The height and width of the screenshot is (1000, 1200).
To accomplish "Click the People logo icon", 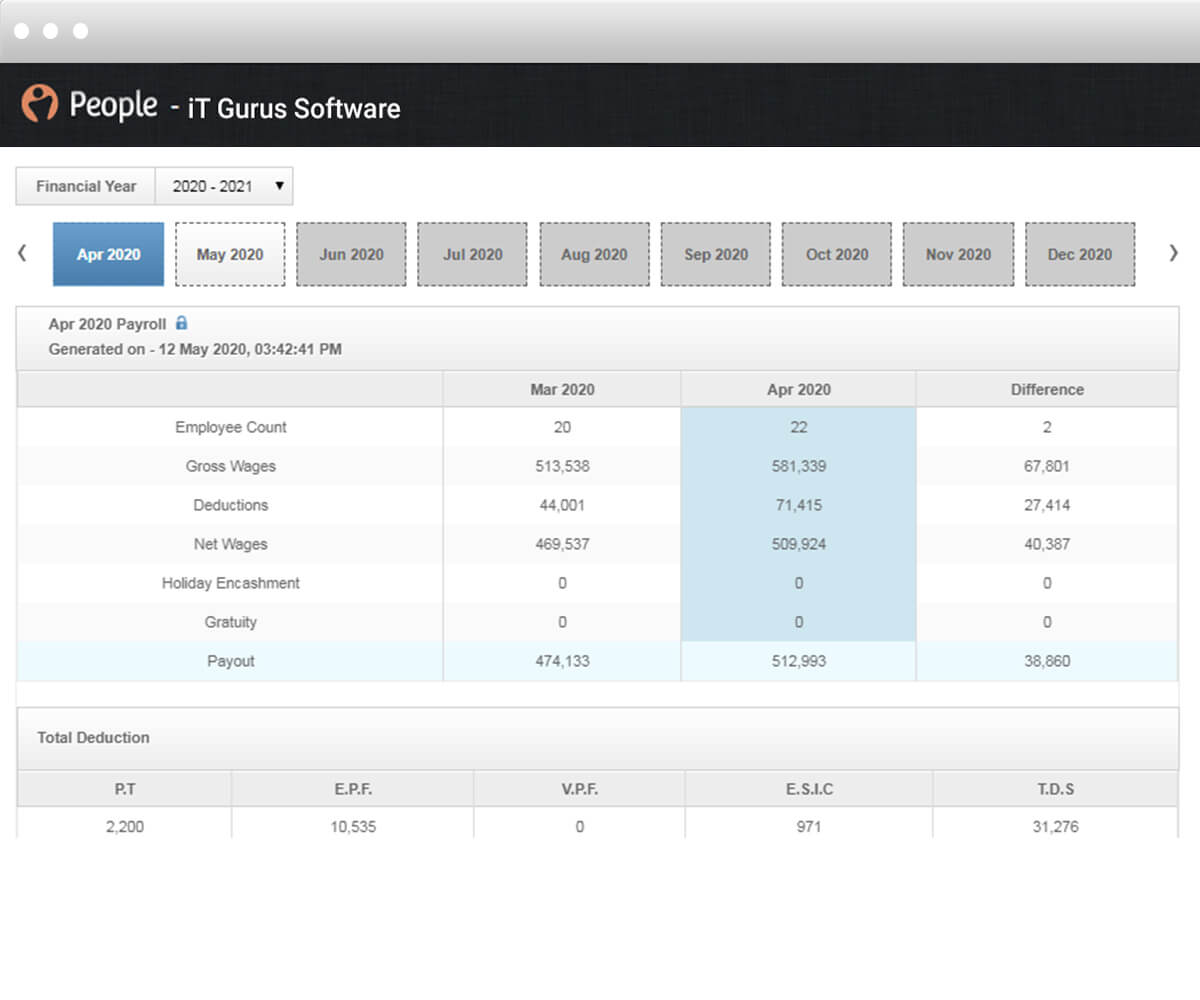I will [40, 103].
